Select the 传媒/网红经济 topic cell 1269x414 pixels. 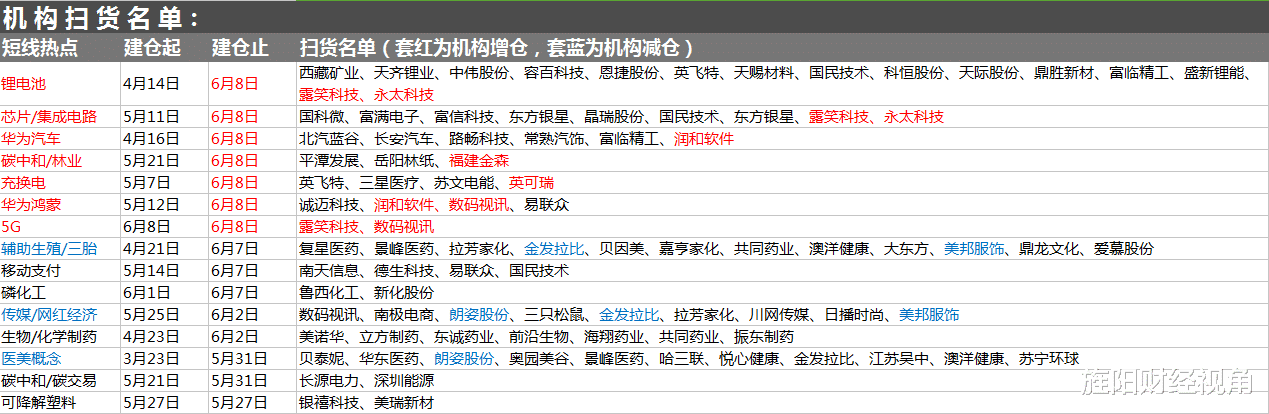point(47,314)
